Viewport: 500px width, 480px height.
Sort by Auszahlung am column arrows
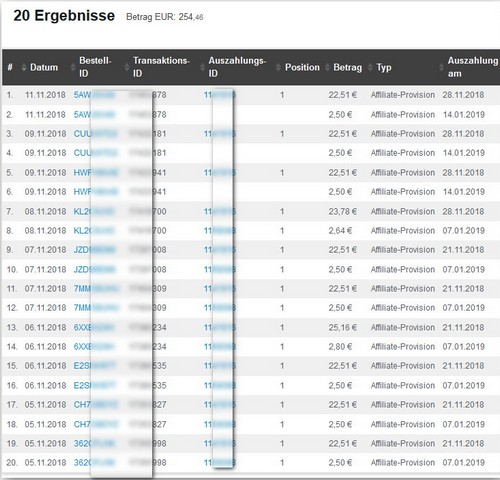[x=441, y=68]
